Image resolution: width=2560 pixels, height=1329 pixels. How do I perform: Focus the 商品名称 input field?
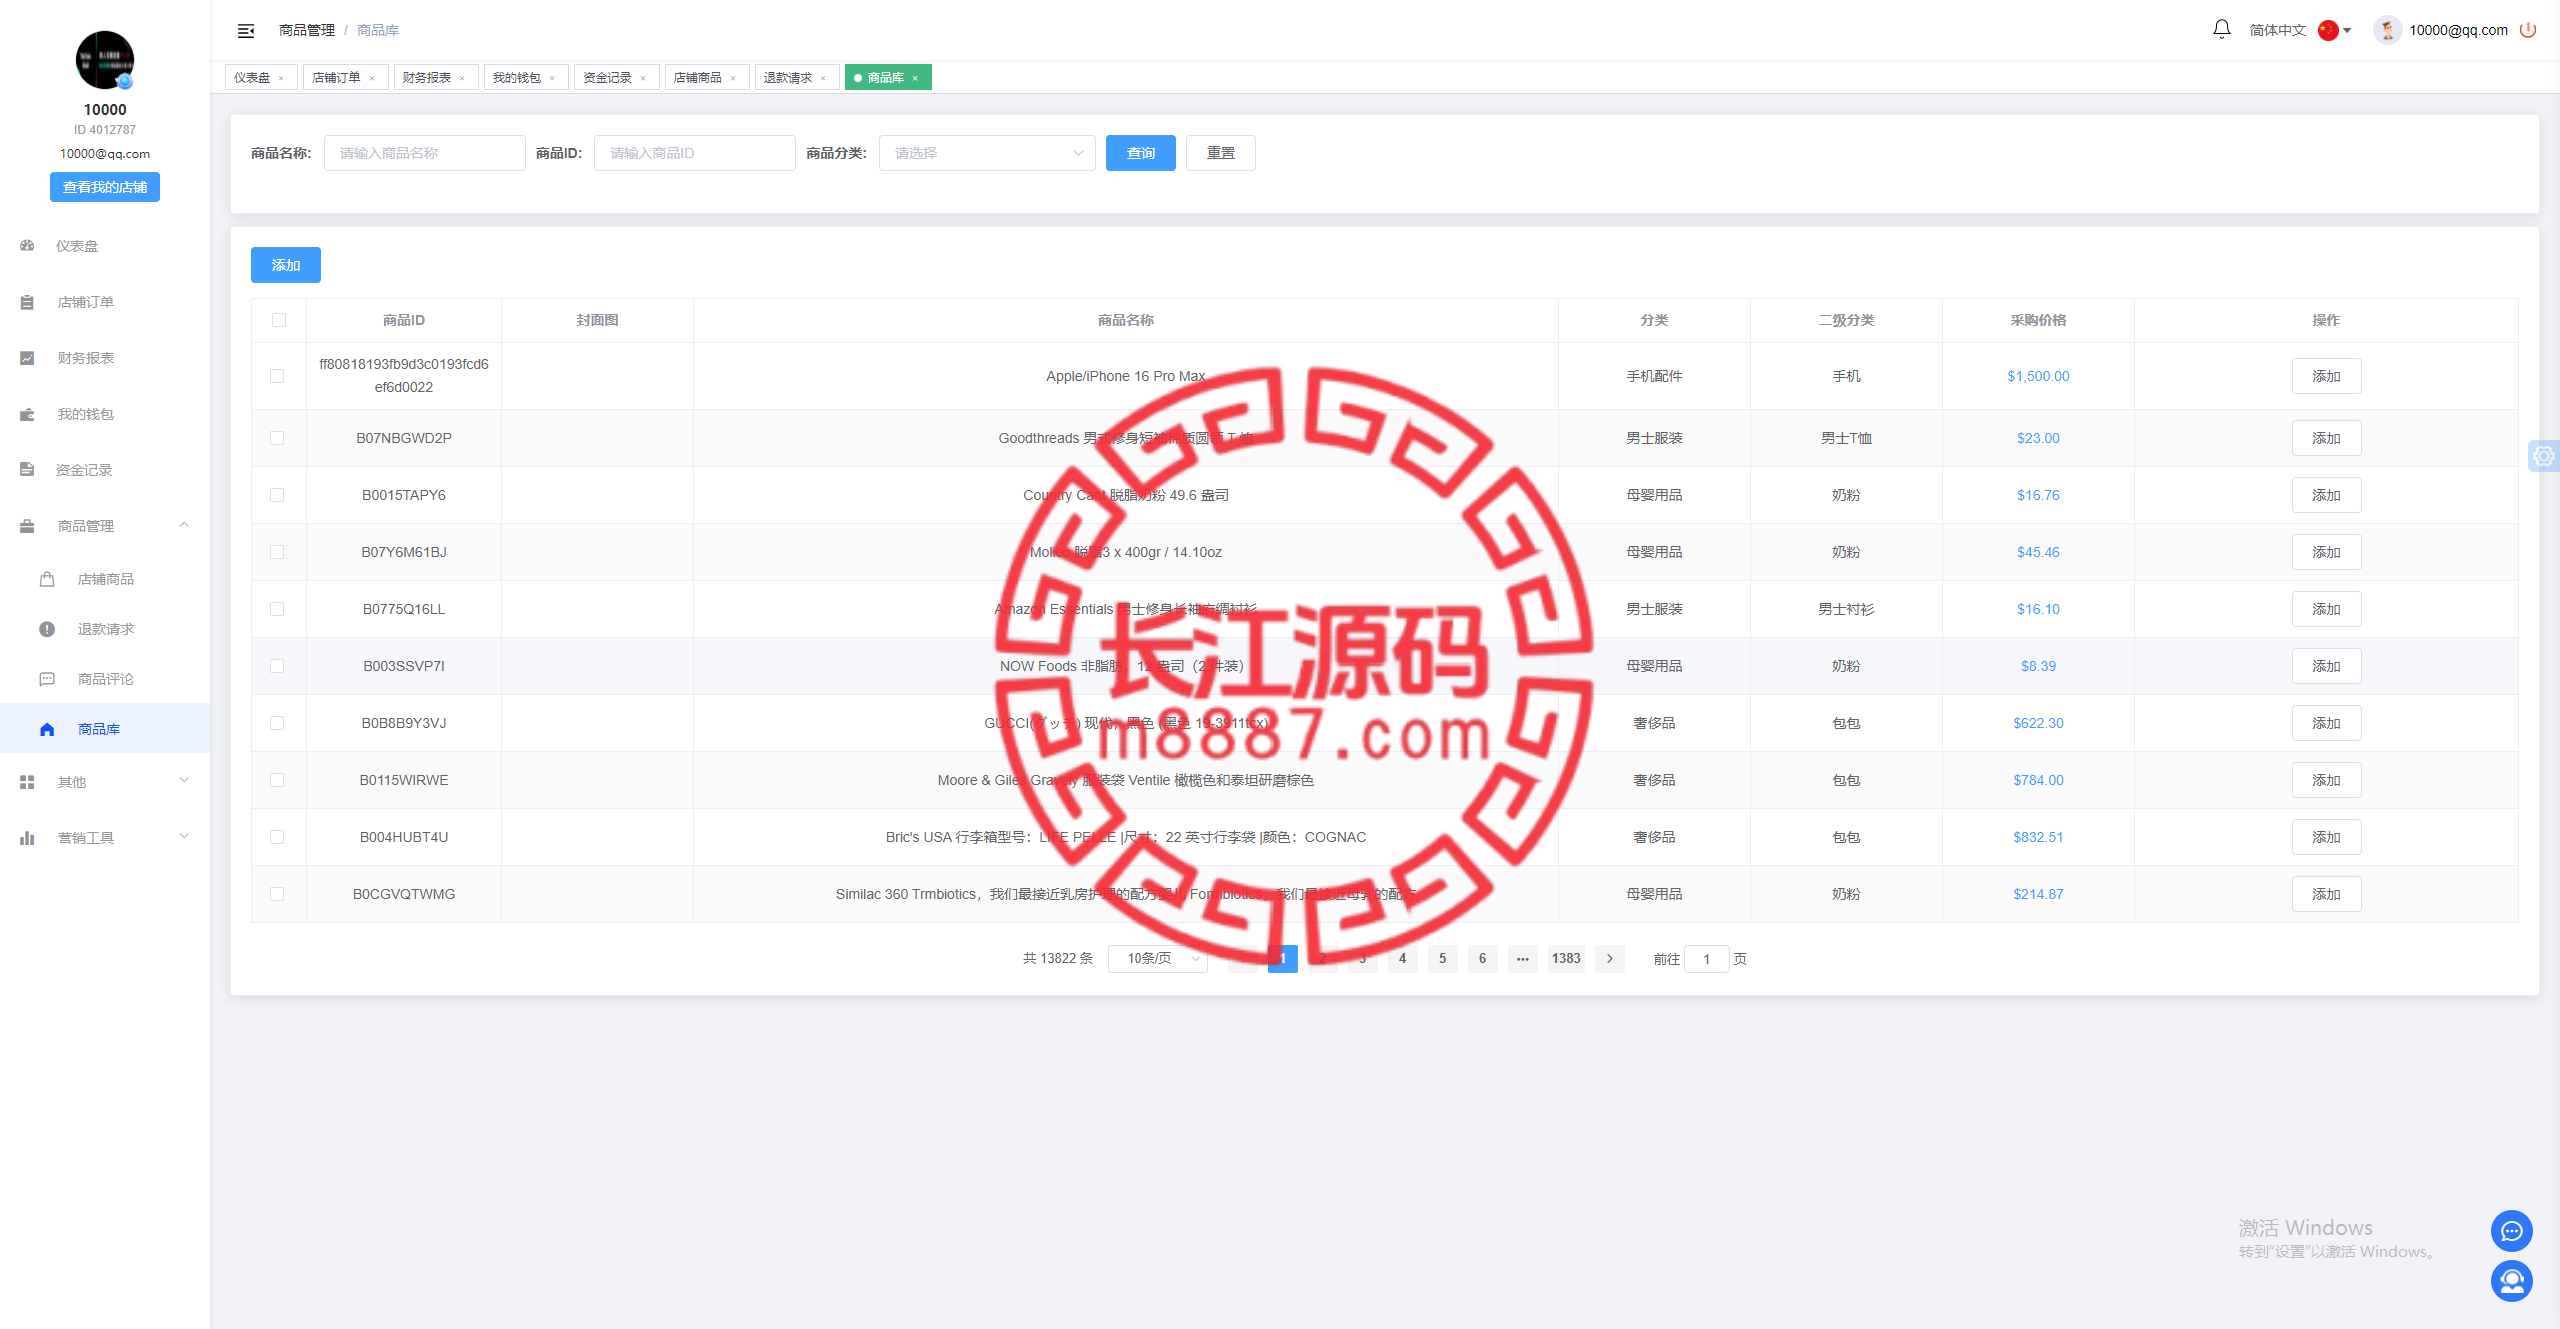425,153
